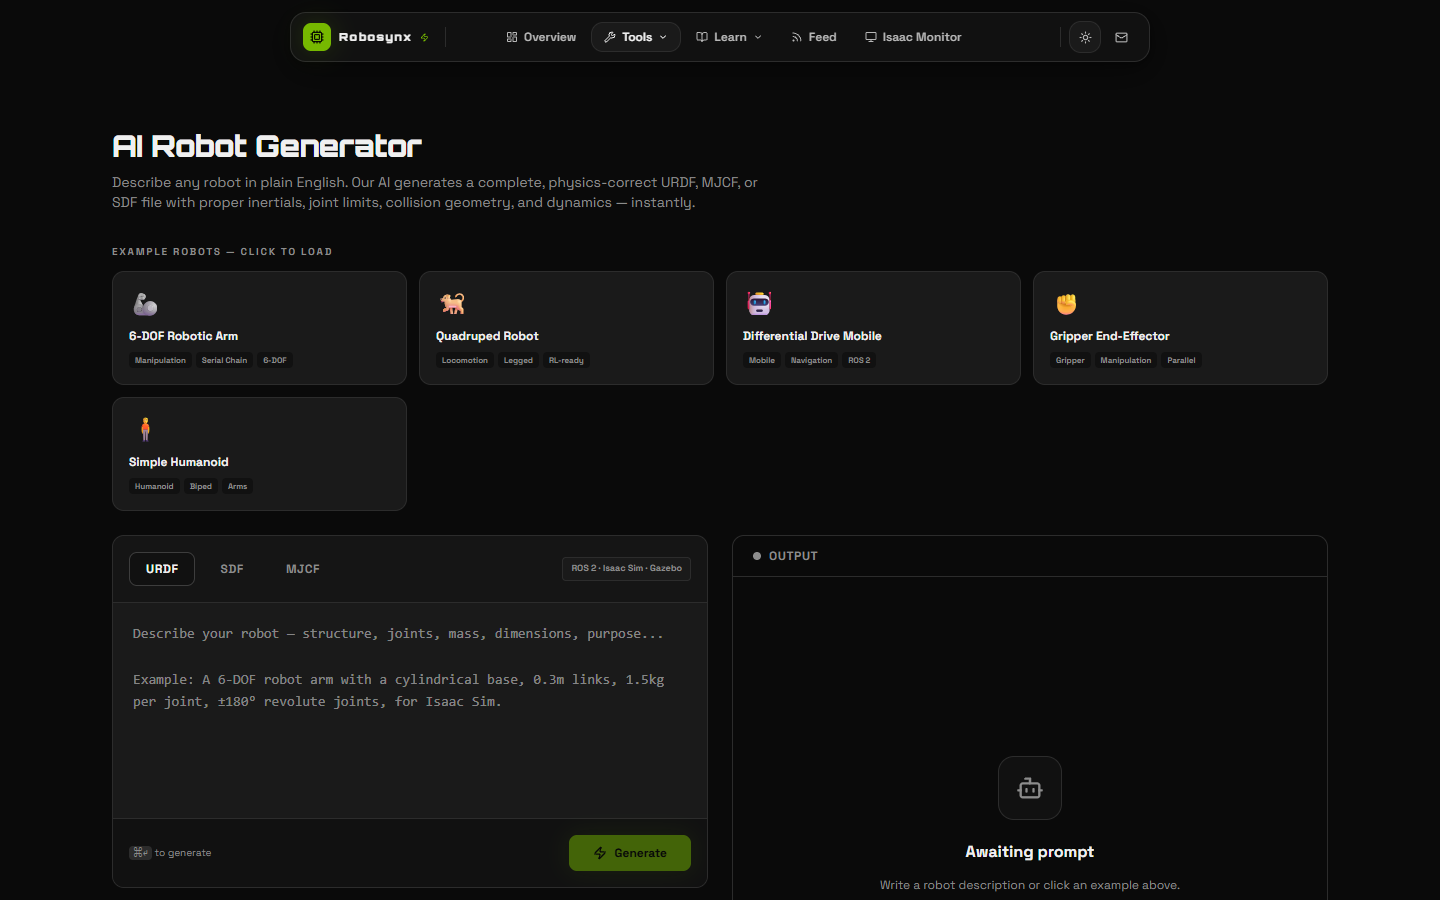This screenshot has height=900, width=1440.
Task: Click the Gripper tag
Action: tap(1070, 360)
